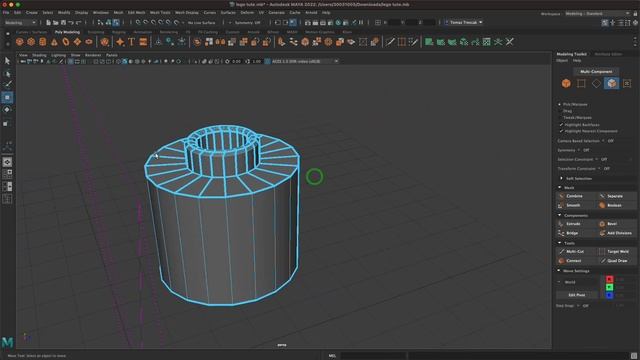This screenshot has height=360, width=640.
Task: Open the viewport Shading menu
Action: pos(39,55)
